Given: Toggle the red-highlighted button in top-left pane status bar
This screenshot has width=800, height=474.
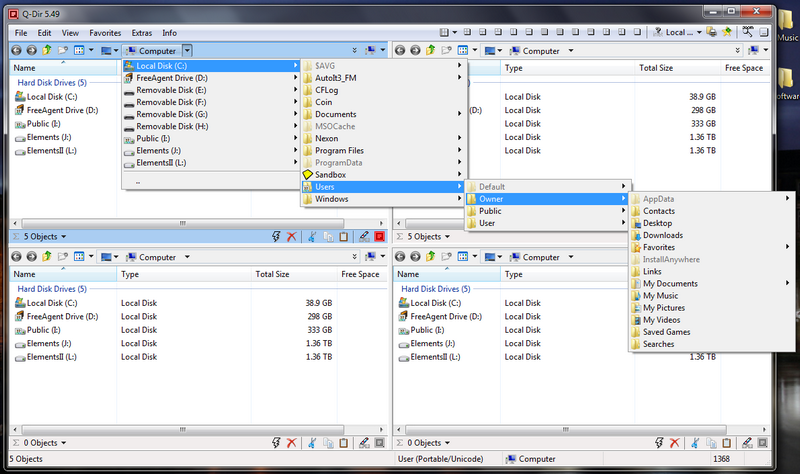Looking at the screenshot, I should pyautogui.click(x=379, y=236).
